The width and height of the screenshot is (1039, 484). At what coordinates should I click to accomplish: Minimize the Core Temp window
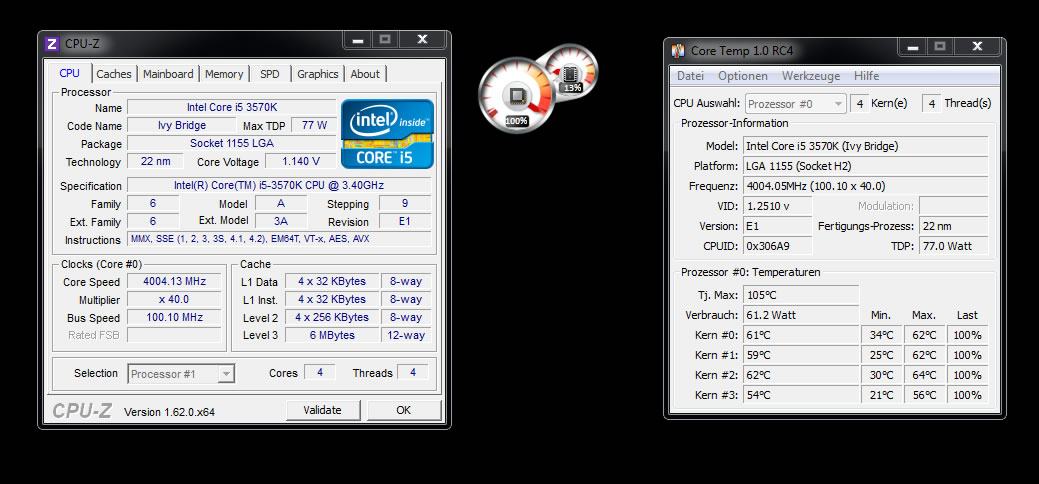tap(912, 46)
